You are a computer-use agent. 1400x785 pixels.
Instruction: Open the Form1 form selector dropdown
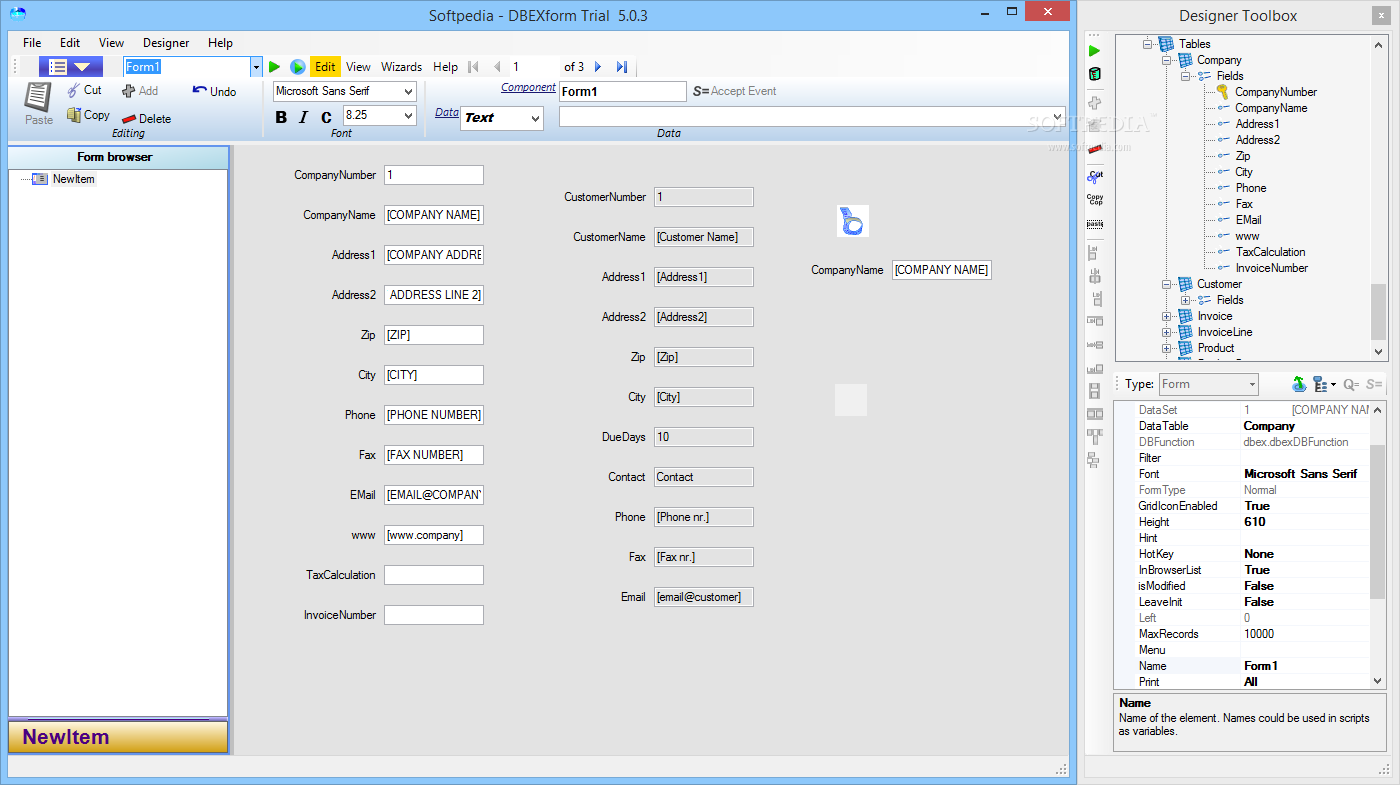point(256,67)
